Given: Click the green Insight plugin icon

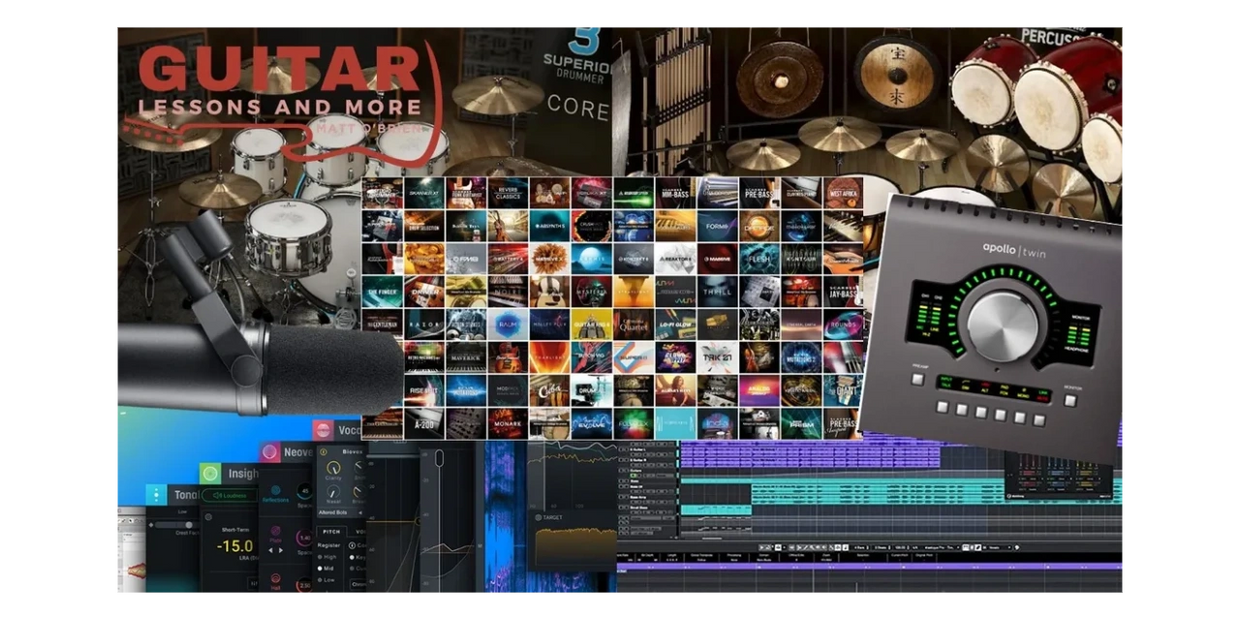Looking at the screenshot, I should click(210, 474).
